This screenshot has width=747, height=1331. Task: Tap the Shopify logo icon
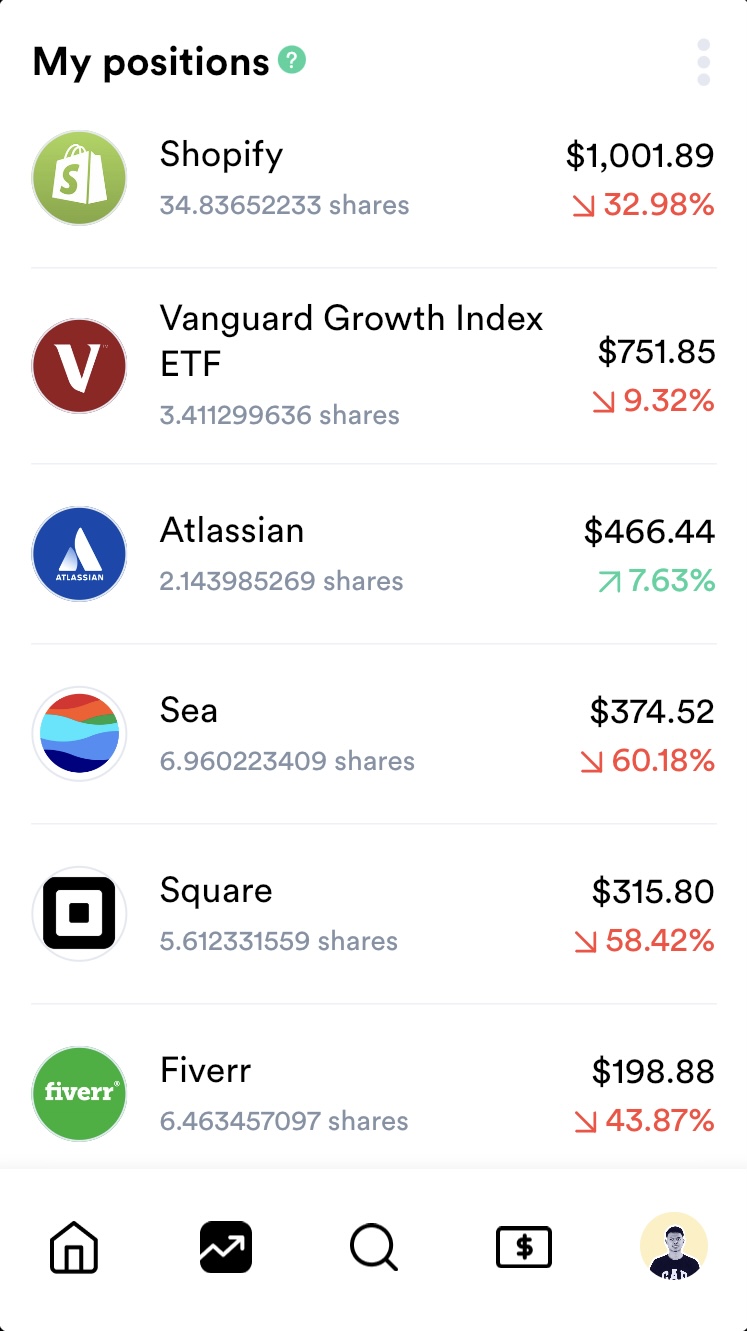(80, 178)
